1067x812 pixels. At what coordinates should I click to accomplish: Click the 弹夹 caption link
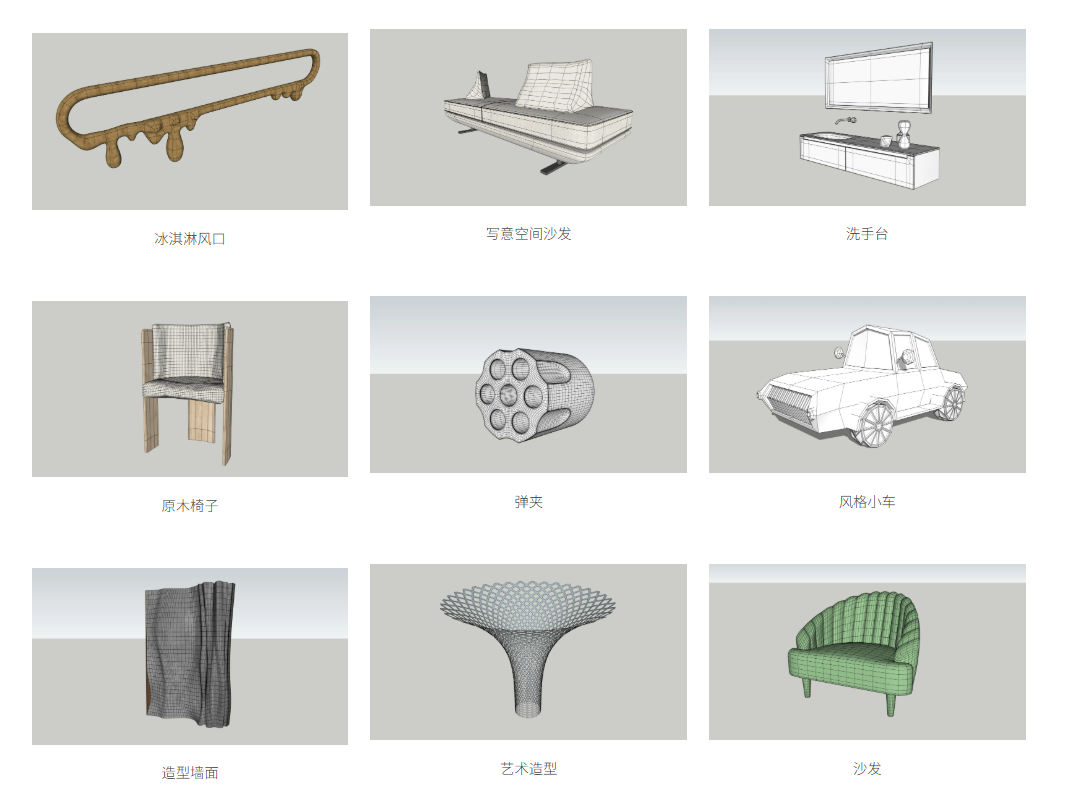coord(528,502)
